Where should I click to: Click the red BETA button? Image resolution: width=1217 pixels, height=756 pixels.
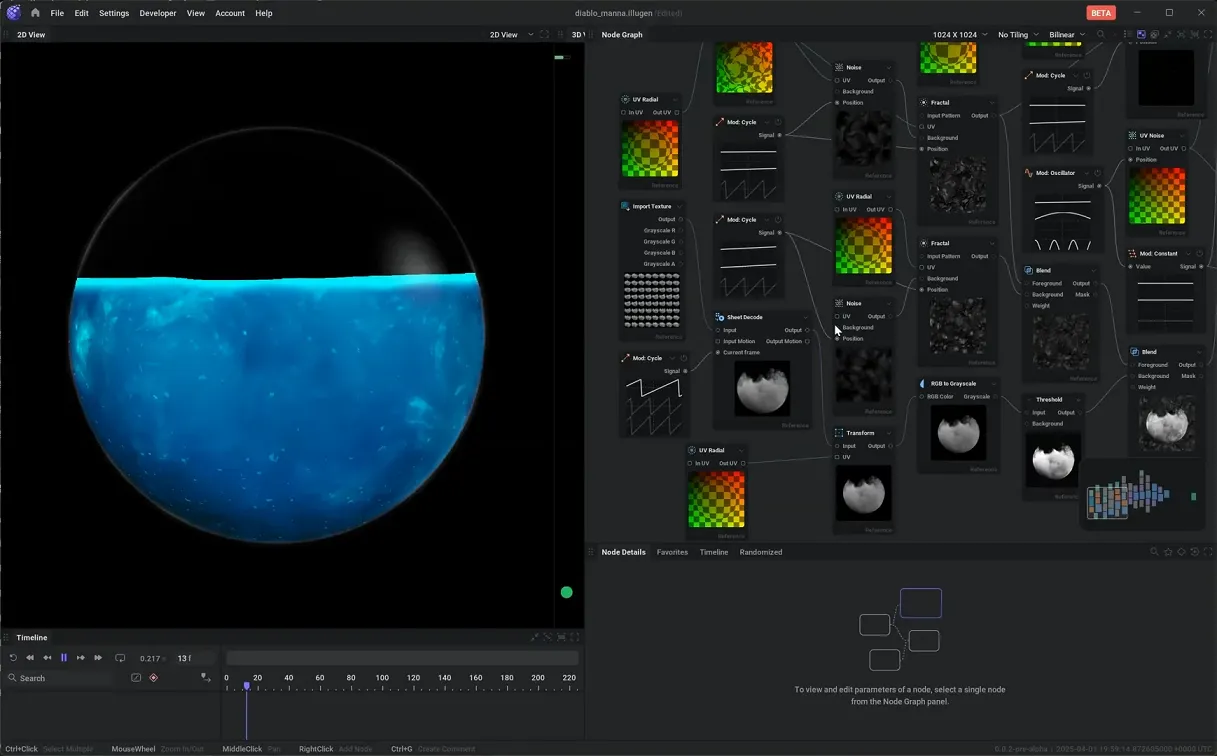tap(1101, 13)
